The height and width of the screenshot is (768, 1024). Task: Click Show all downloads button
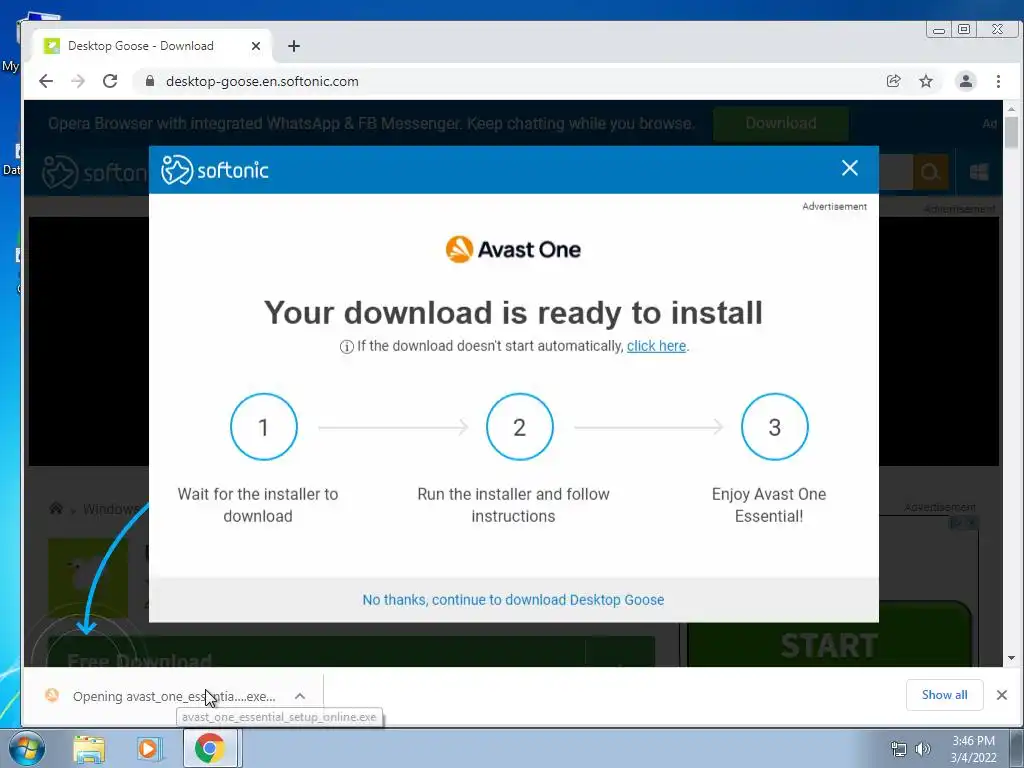pyautogui.click(x=944, y=695)
